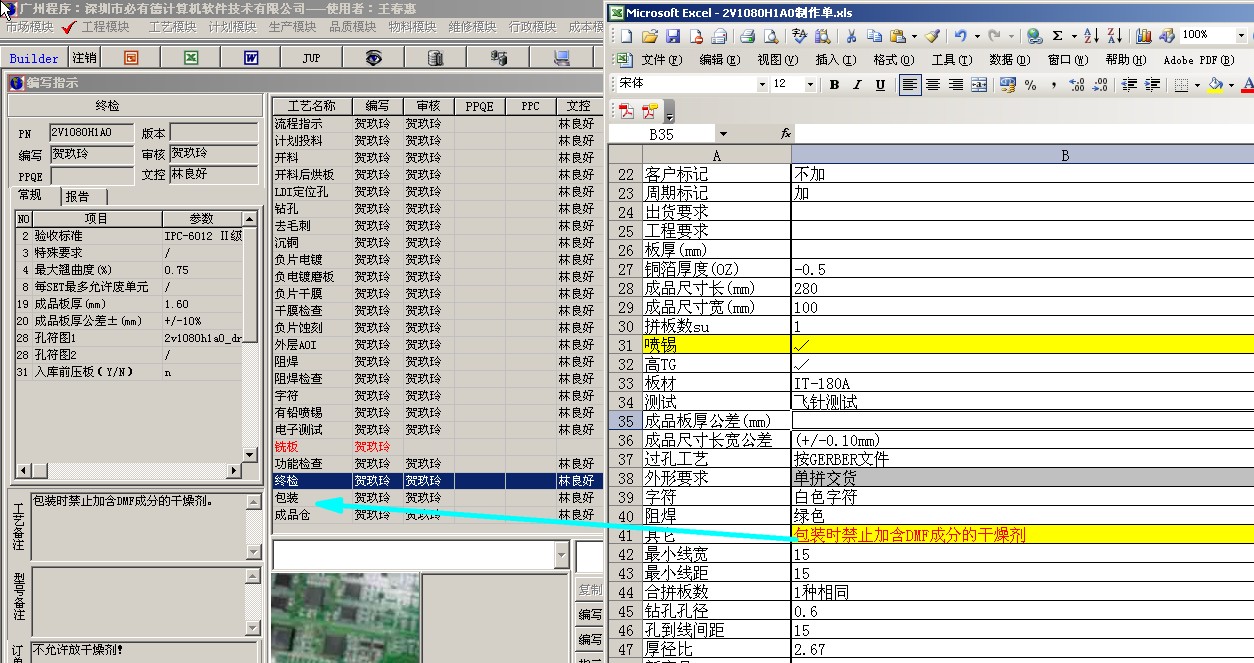Click the eye icon button in Builder toolbar
The height and width of the screenshot is (663, 1254).
(373, 58)
